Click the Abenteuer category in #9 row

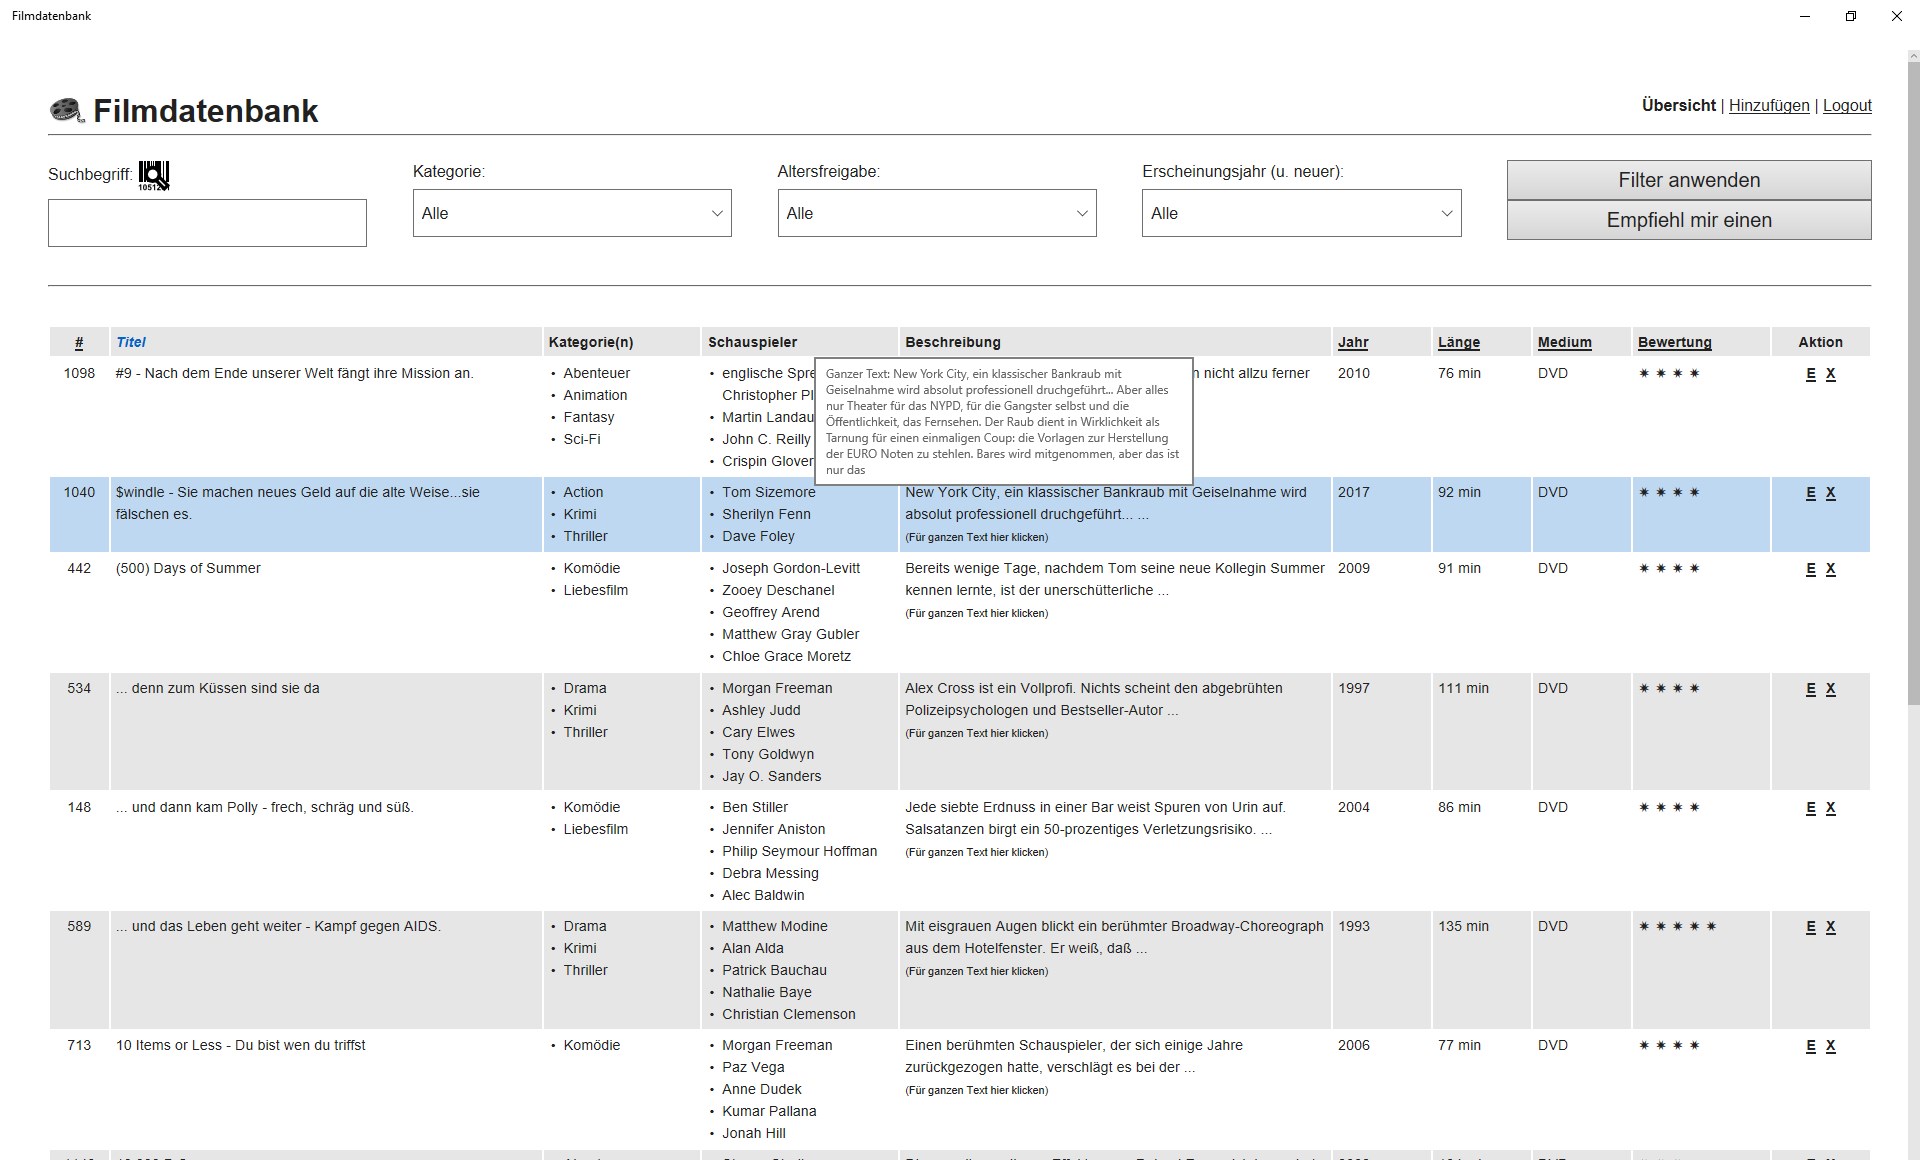click(596, 373)
